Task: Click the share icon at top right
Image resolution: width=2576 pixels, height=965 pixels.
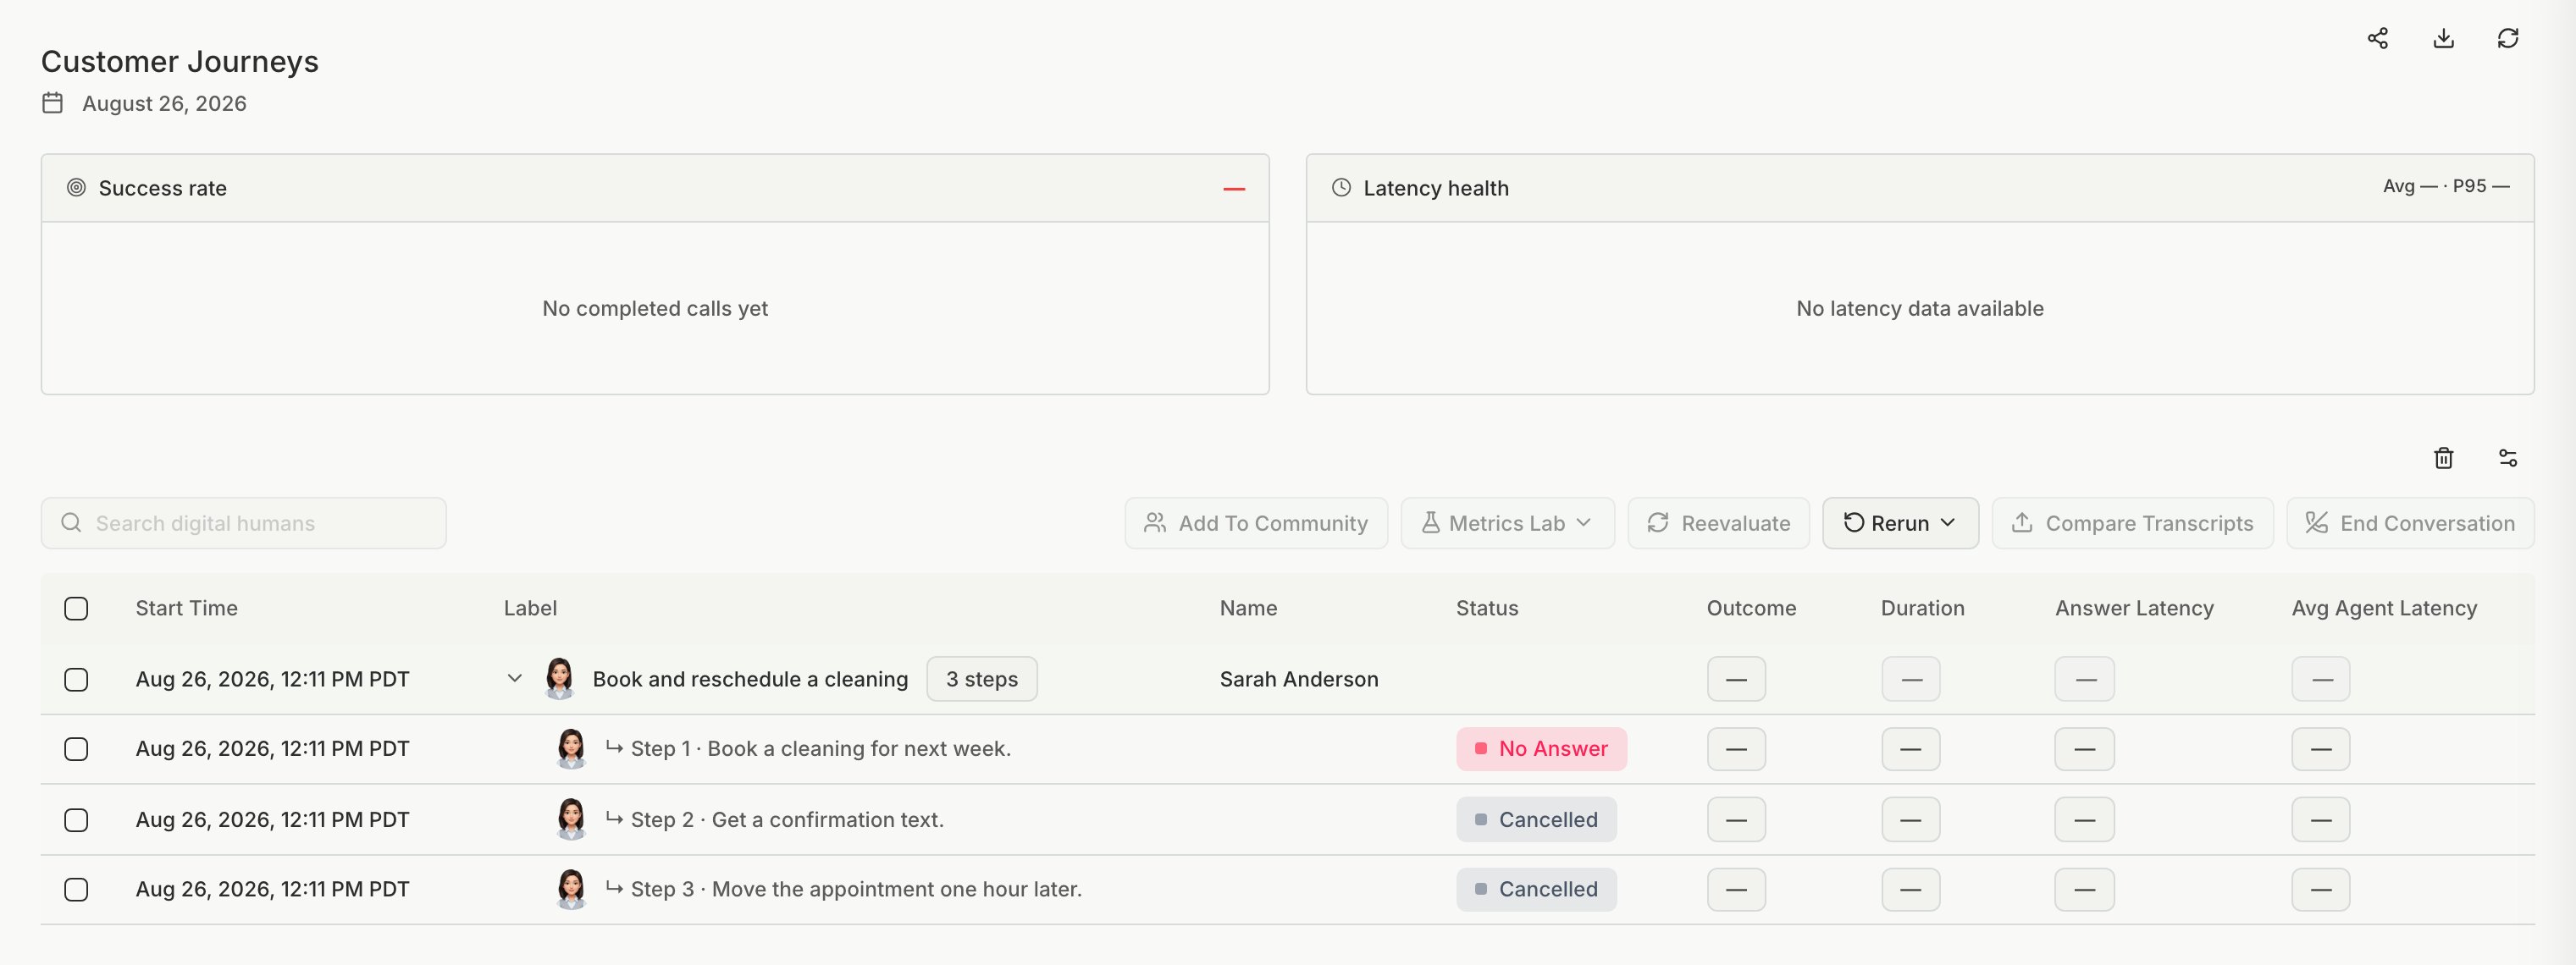Action: point(2377,38)
